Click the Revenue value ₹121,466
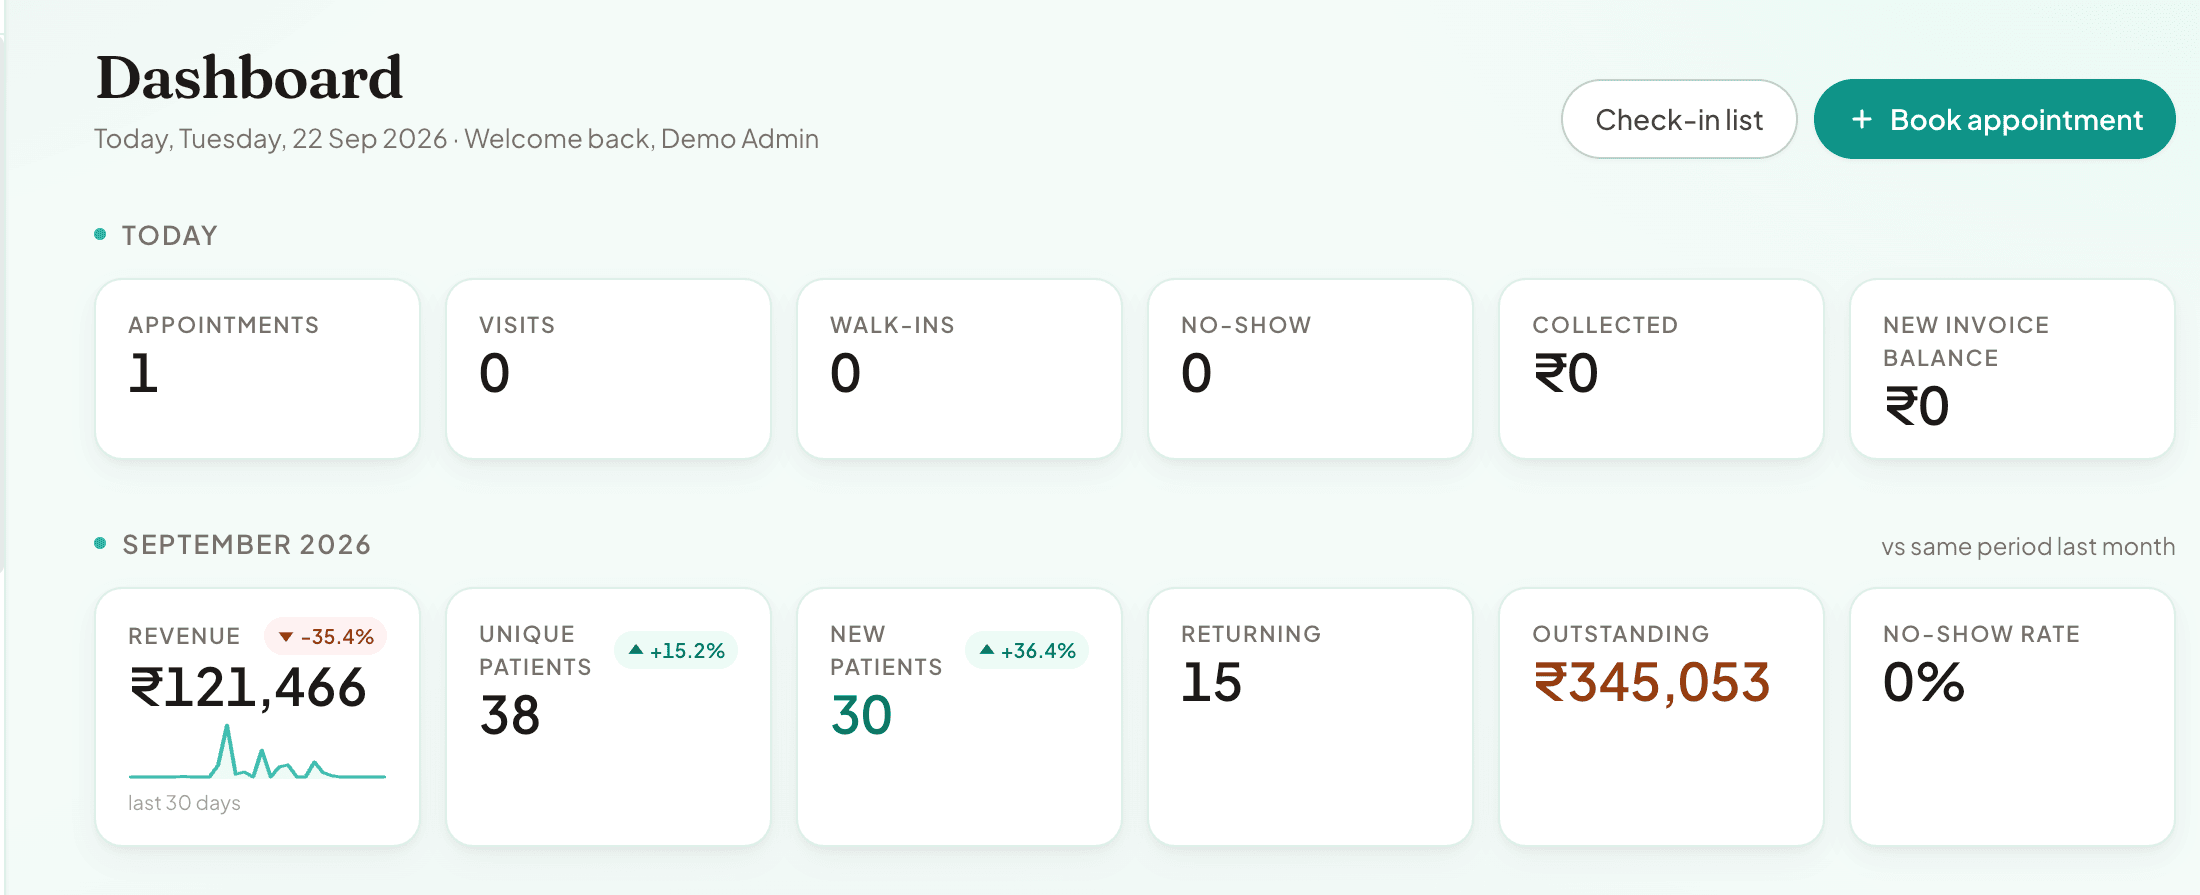The height and width of the screenshot is (895, 2200). click(248, 688)
